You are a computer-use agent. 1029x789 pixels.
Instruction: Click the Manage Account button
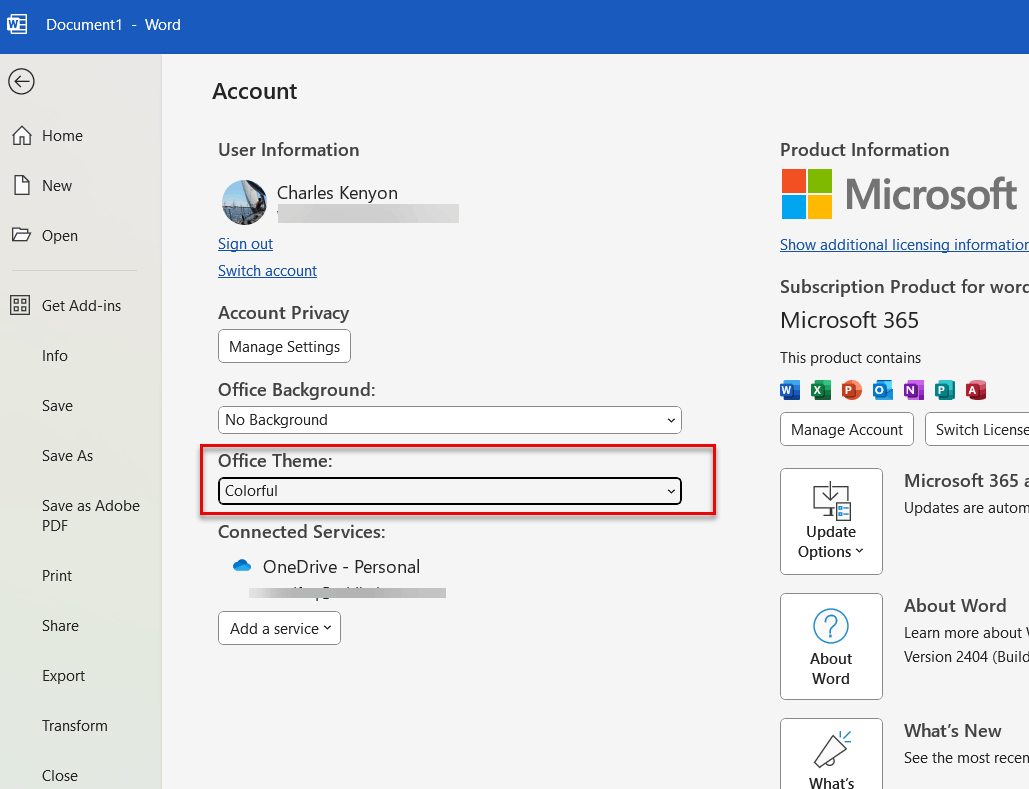[847, 429]
